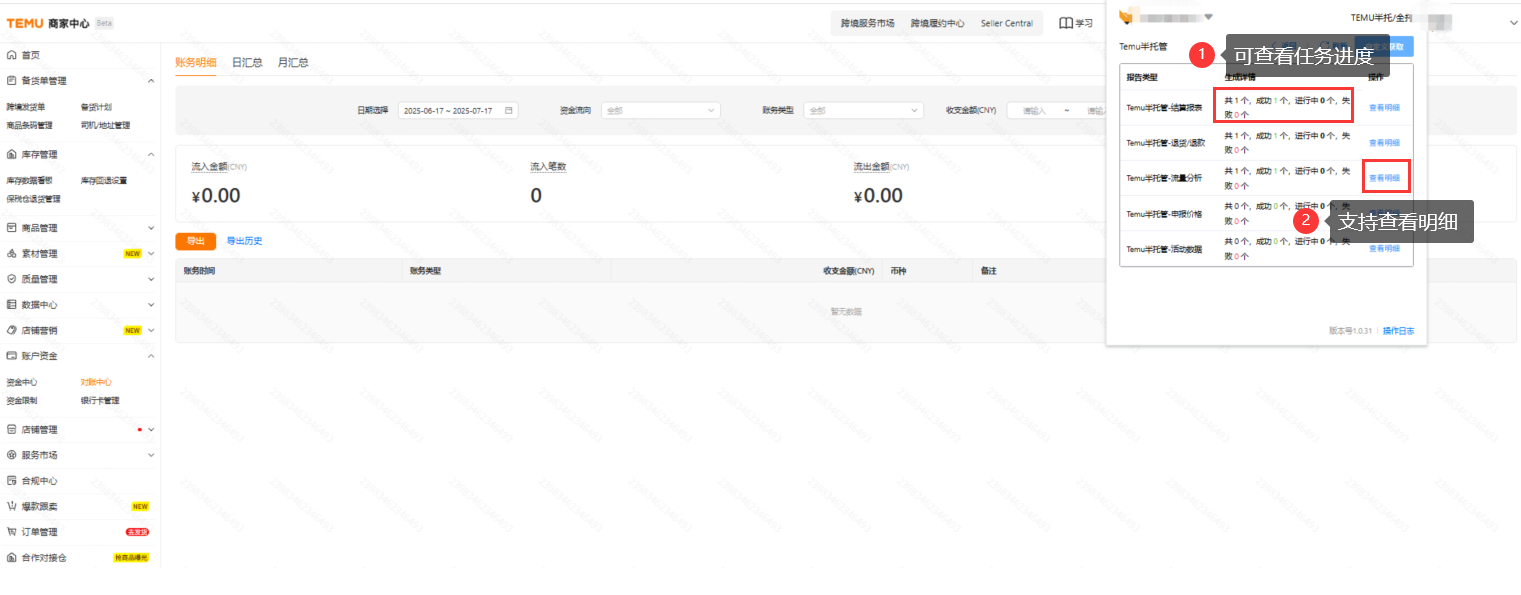Click the 合作对接会 sidebar icon

tap(11, 557)
